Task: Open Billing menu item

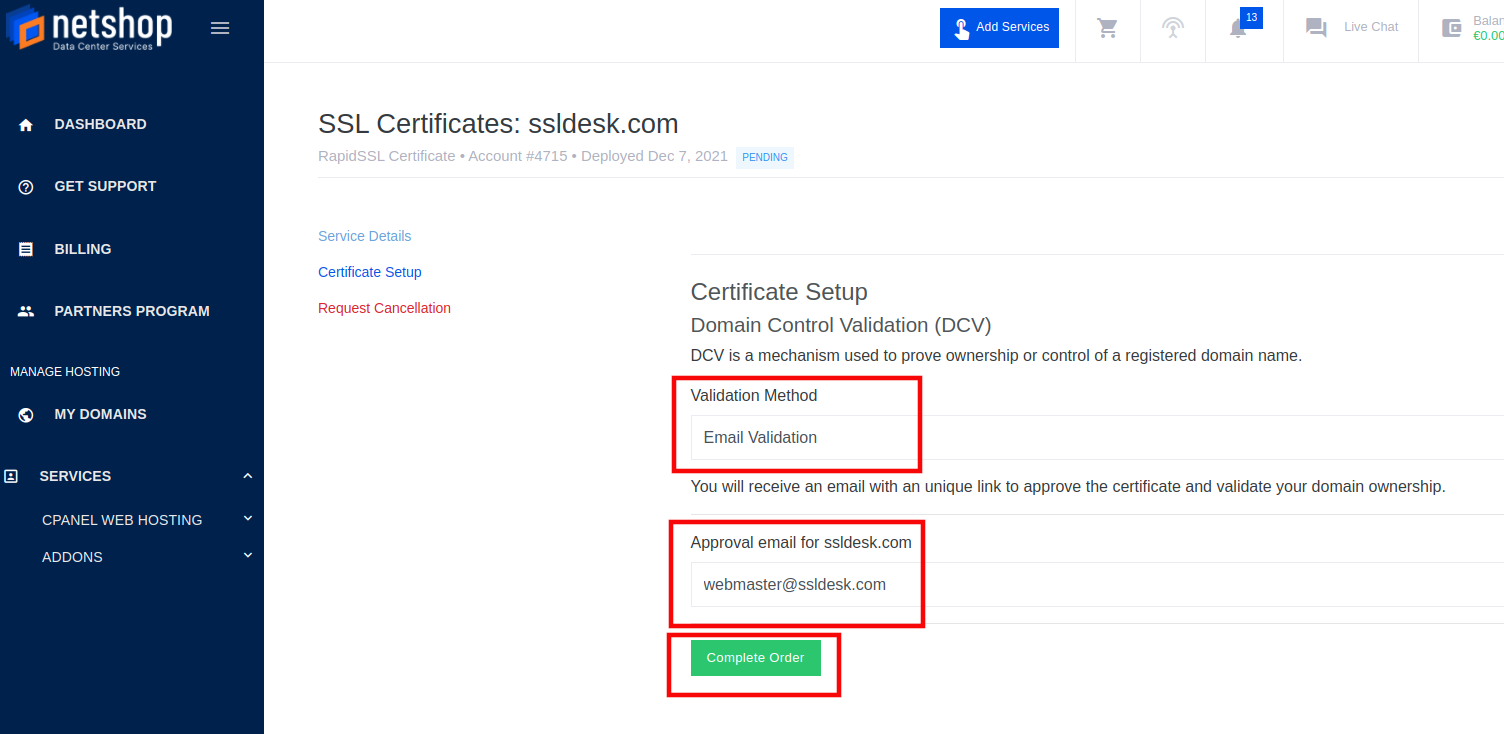Action: pyautogui.click(x=83, y=249)
